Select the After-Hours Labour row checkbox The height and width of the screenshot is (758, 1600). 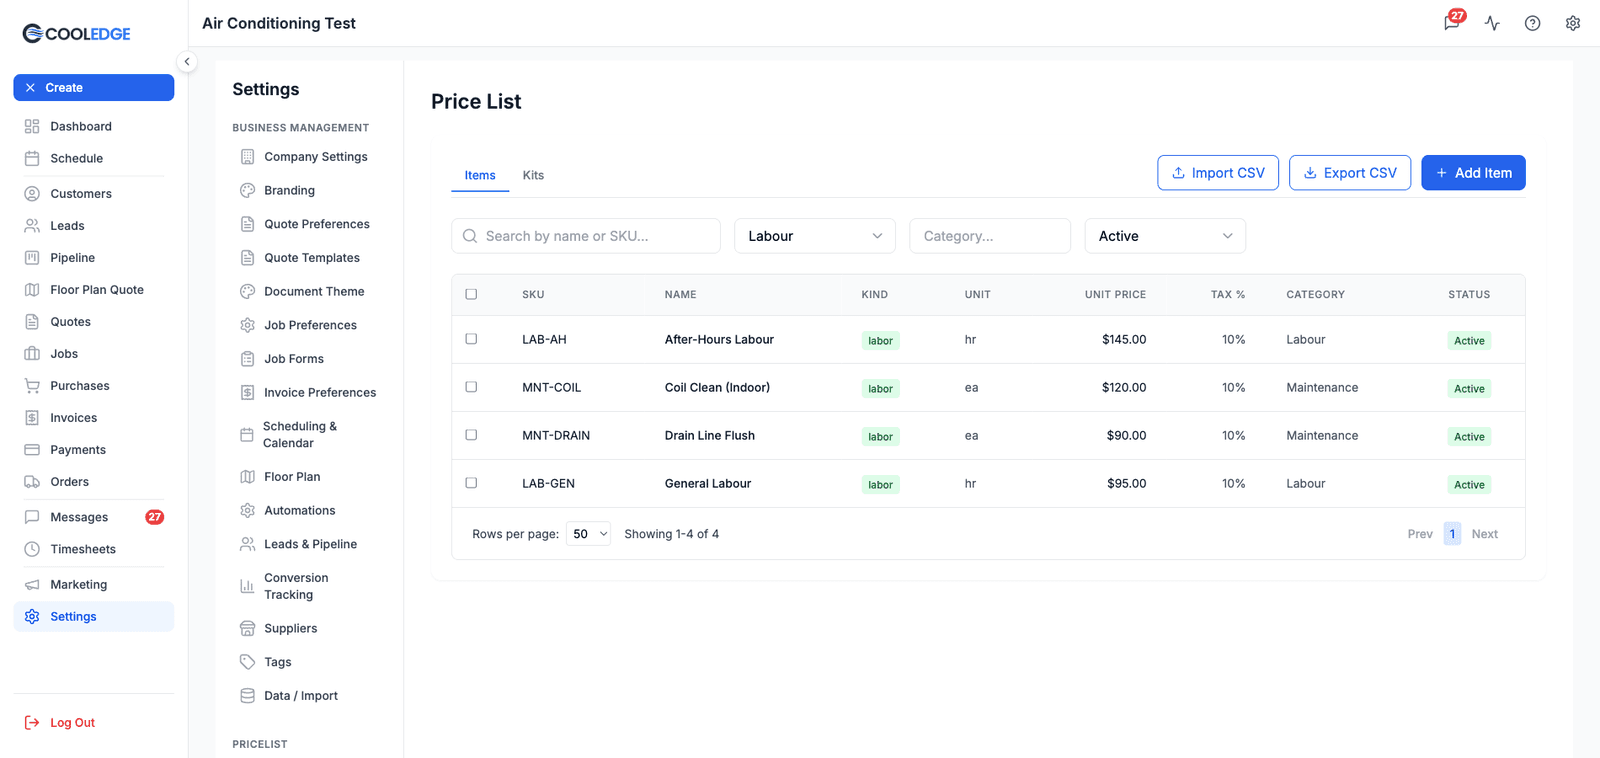471,339
